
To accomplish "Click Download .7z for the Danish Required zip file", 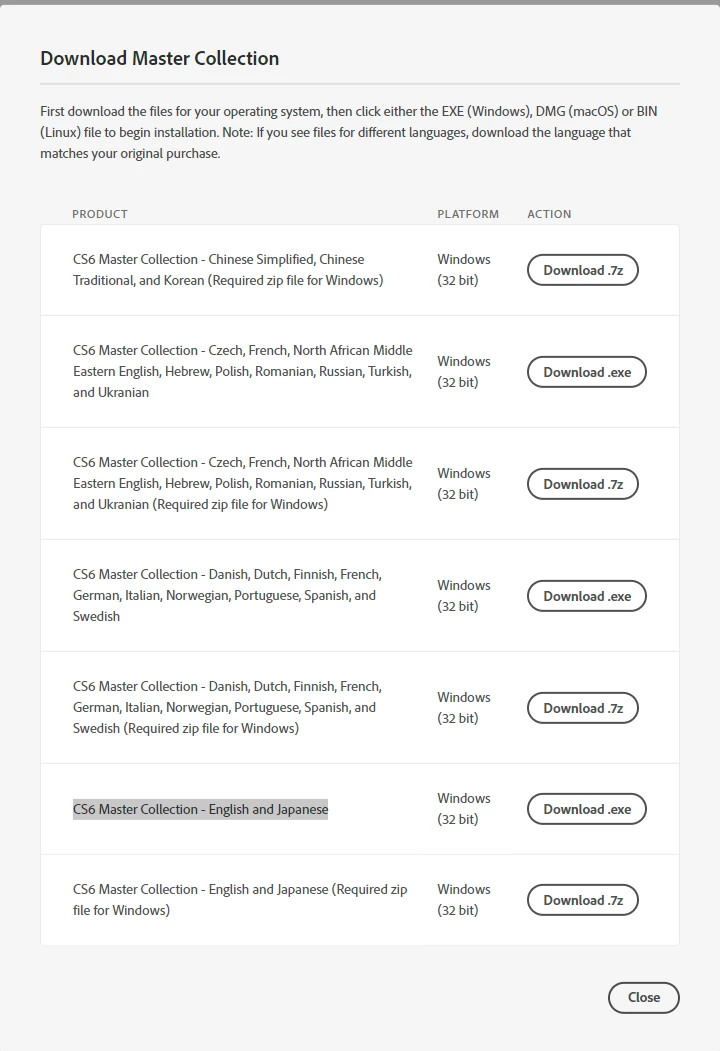I will pos(582,707).
